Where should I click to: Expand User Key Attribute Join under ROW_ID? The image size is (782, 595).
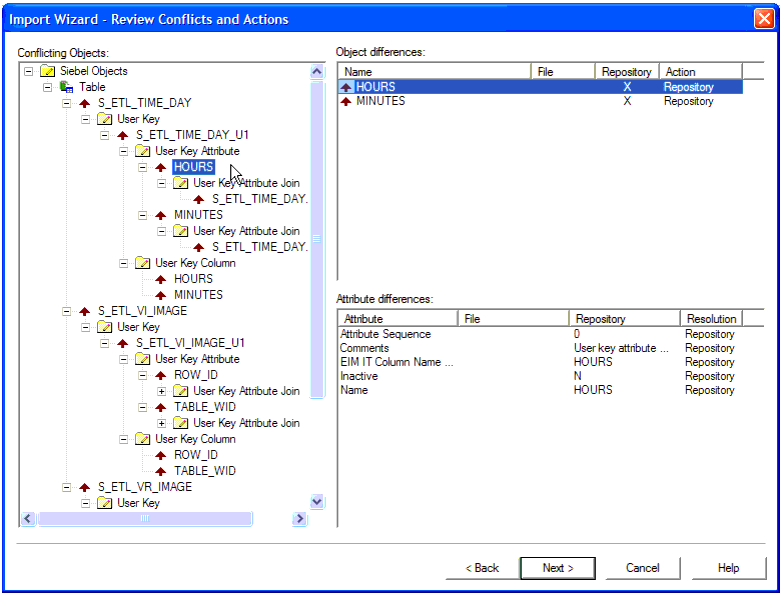tap(162, 392)
